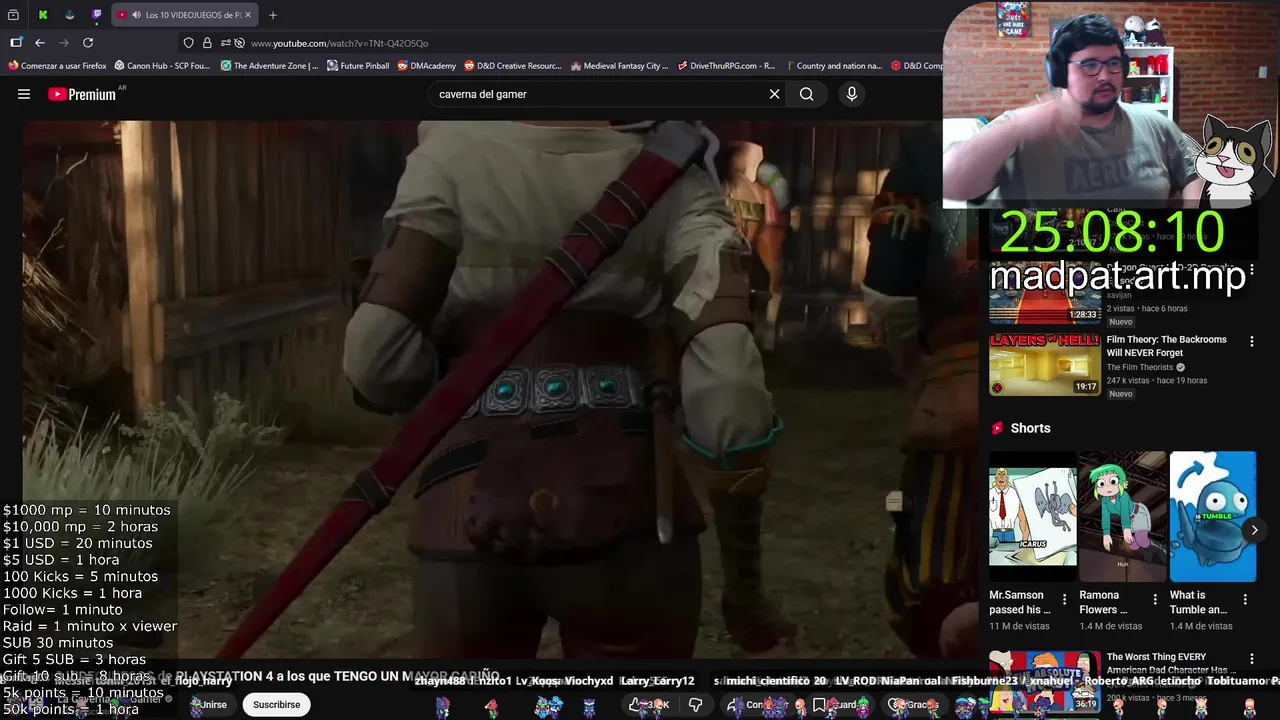Mute the YouTube tab via speaker icon
This screenshot has height=720, width=1280.
(x=136, y=15)
